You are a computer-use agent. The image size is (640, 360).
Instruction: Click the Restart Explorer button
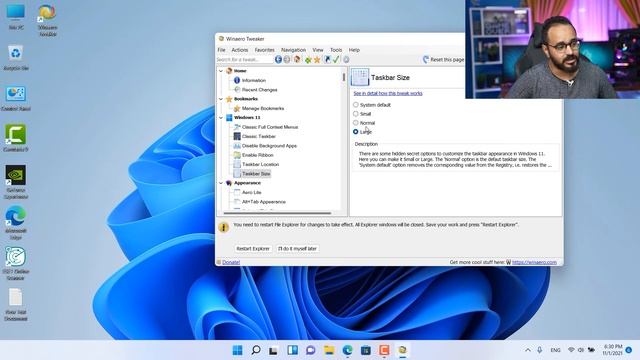tap(253, 249)
